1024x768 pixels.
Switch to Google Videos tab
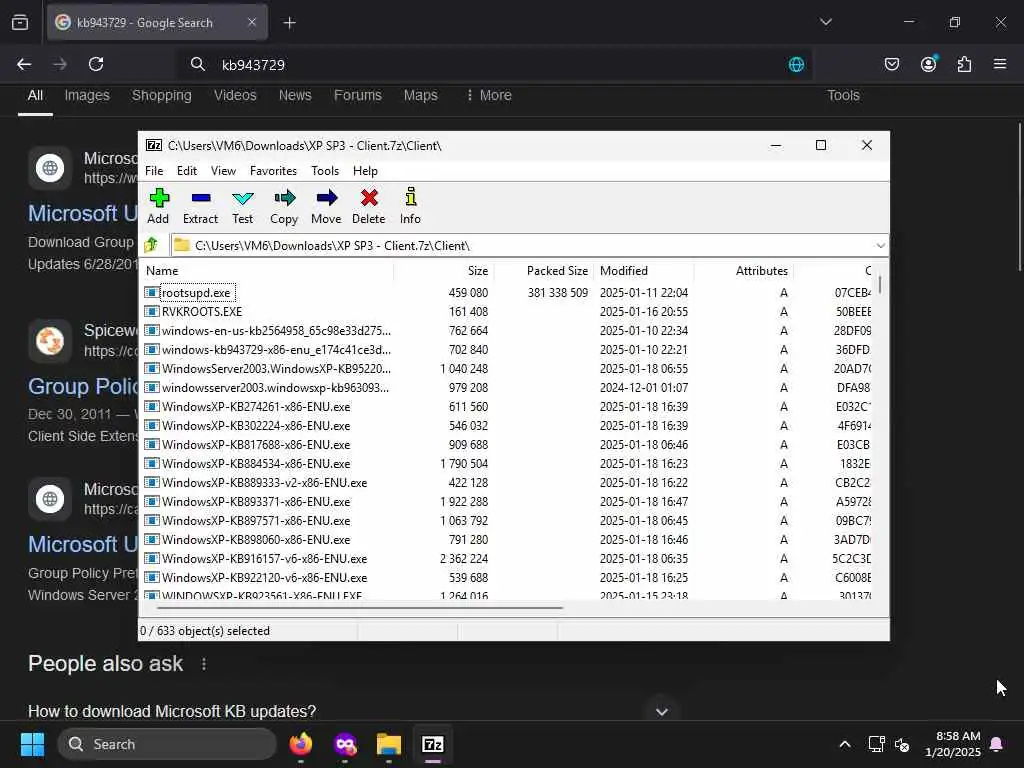point(235,95)
